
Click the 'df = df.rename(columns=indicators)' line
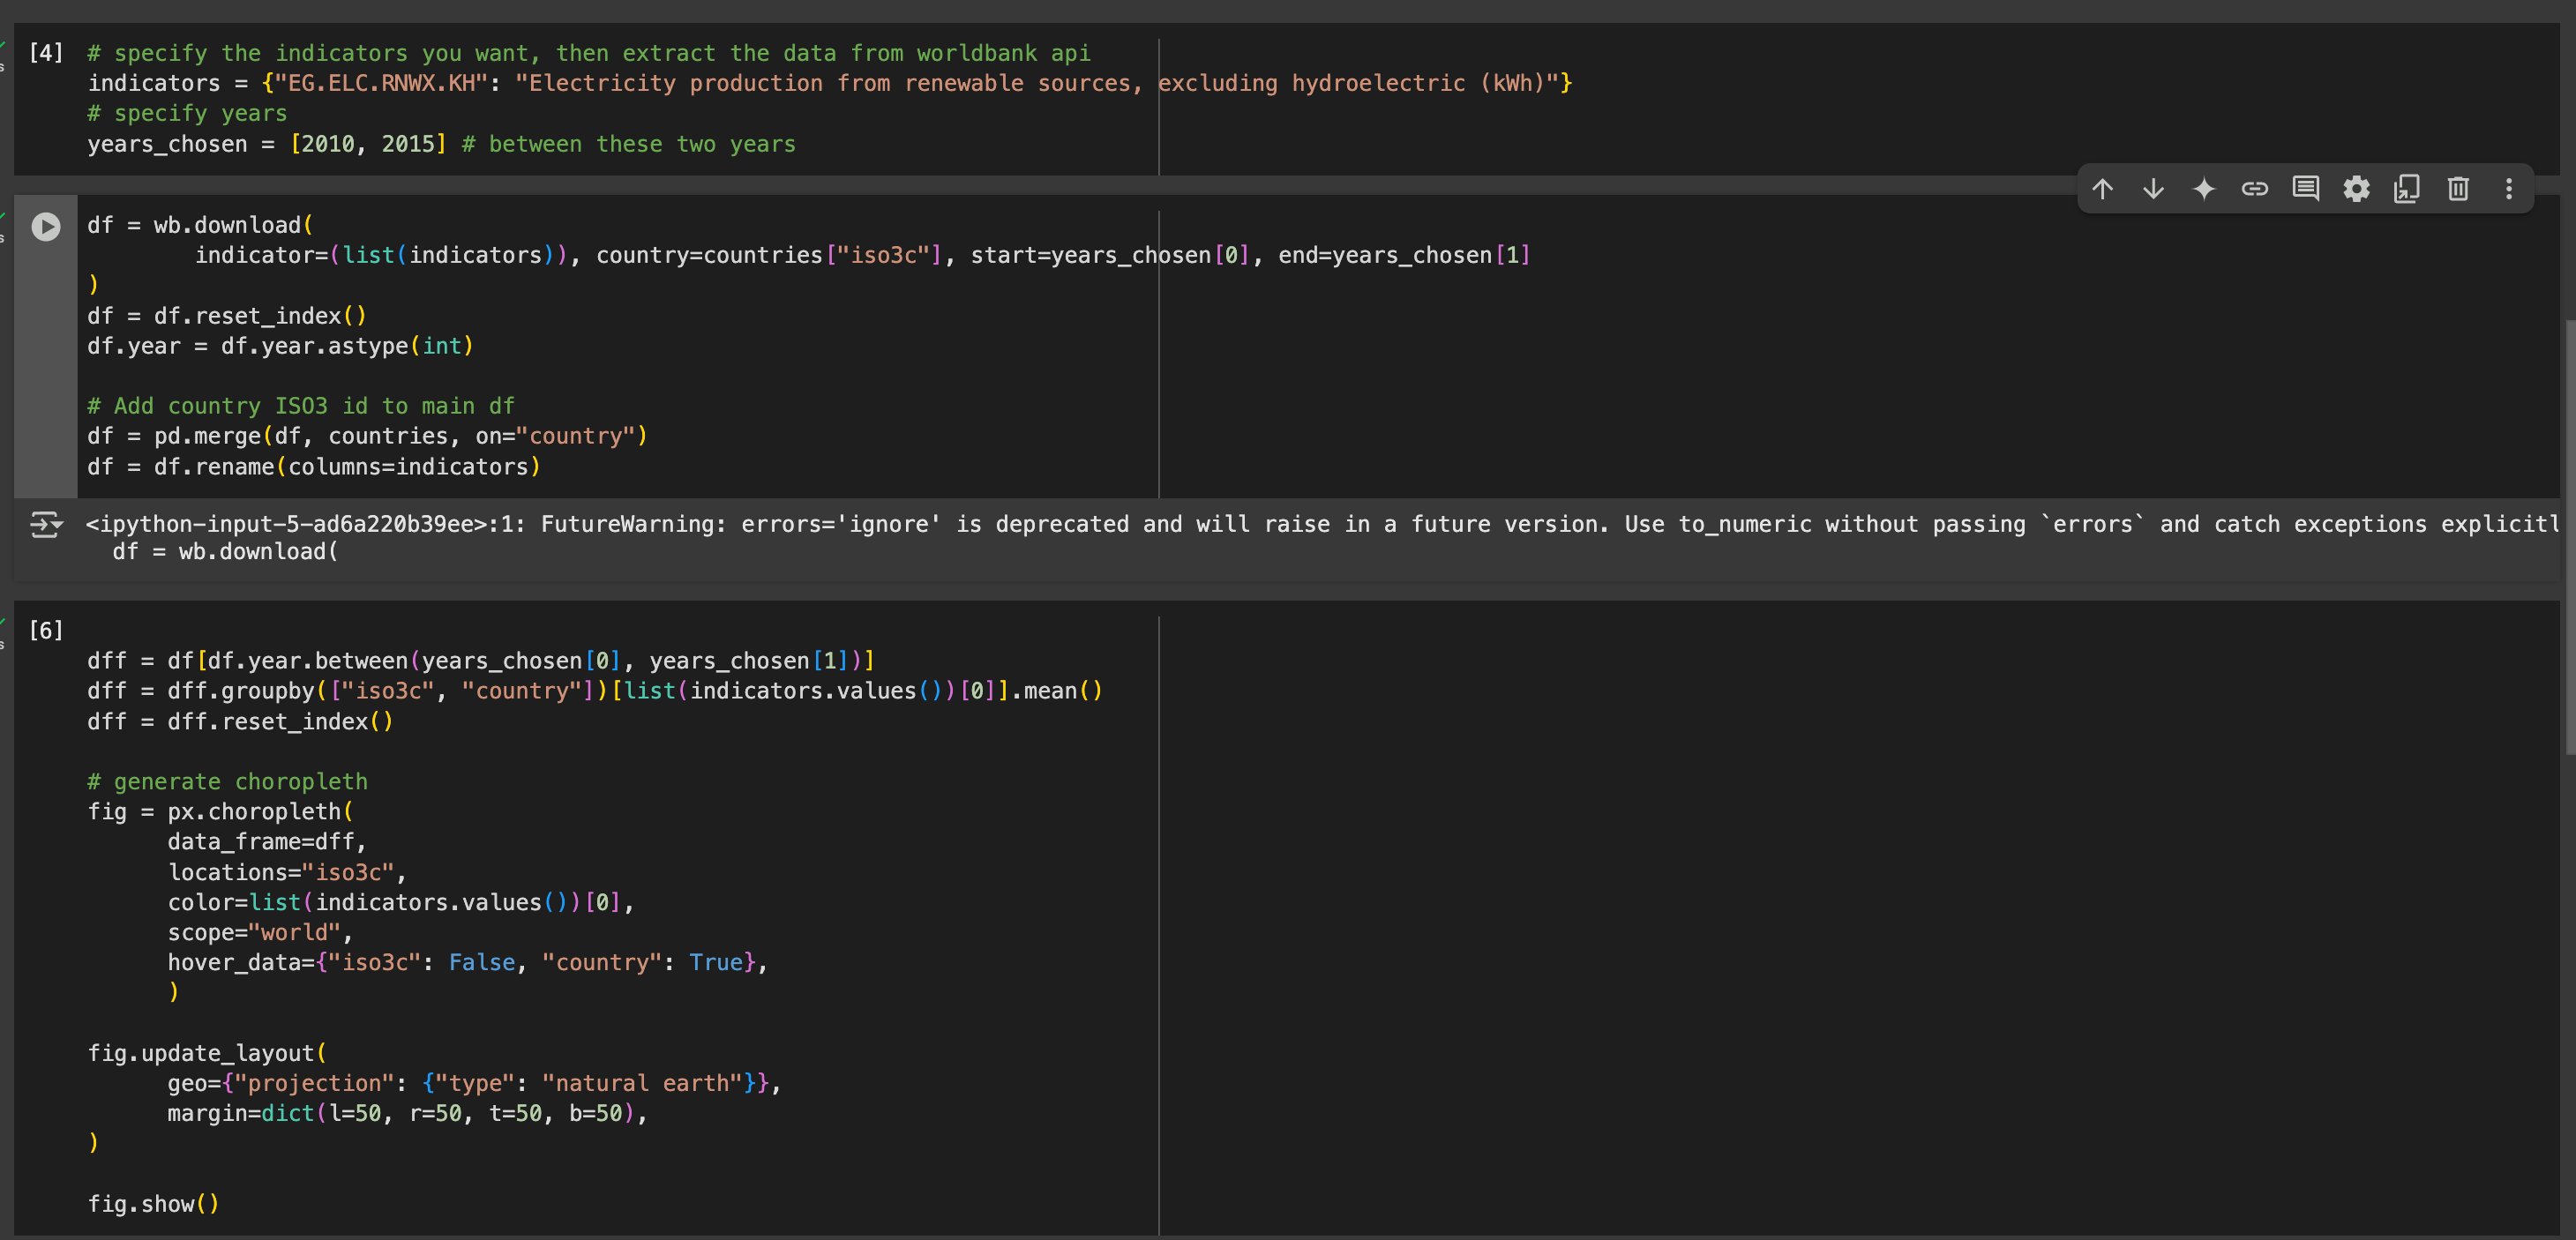[x=314, y=467]
